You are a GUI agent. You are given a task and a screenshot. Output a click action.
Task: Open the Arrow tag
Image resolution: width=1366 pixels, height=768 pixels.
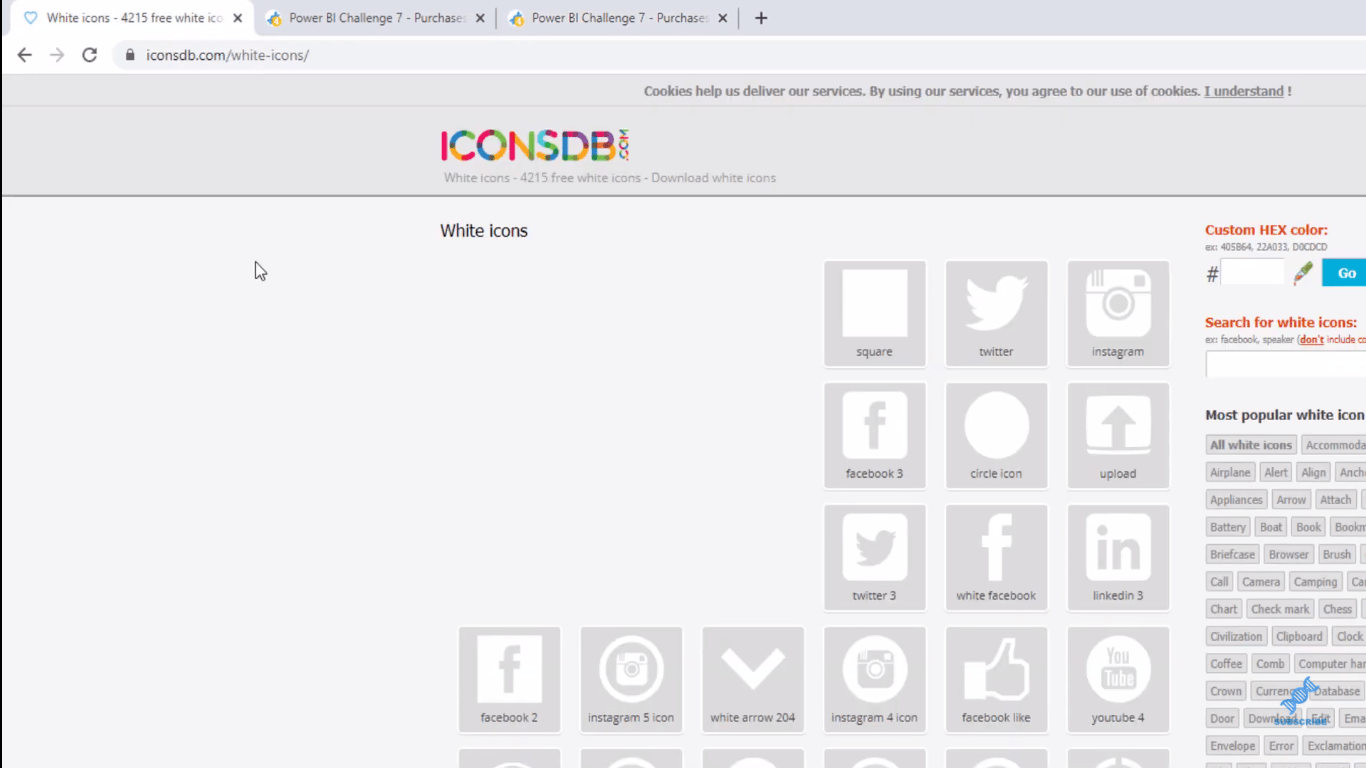1291,500
